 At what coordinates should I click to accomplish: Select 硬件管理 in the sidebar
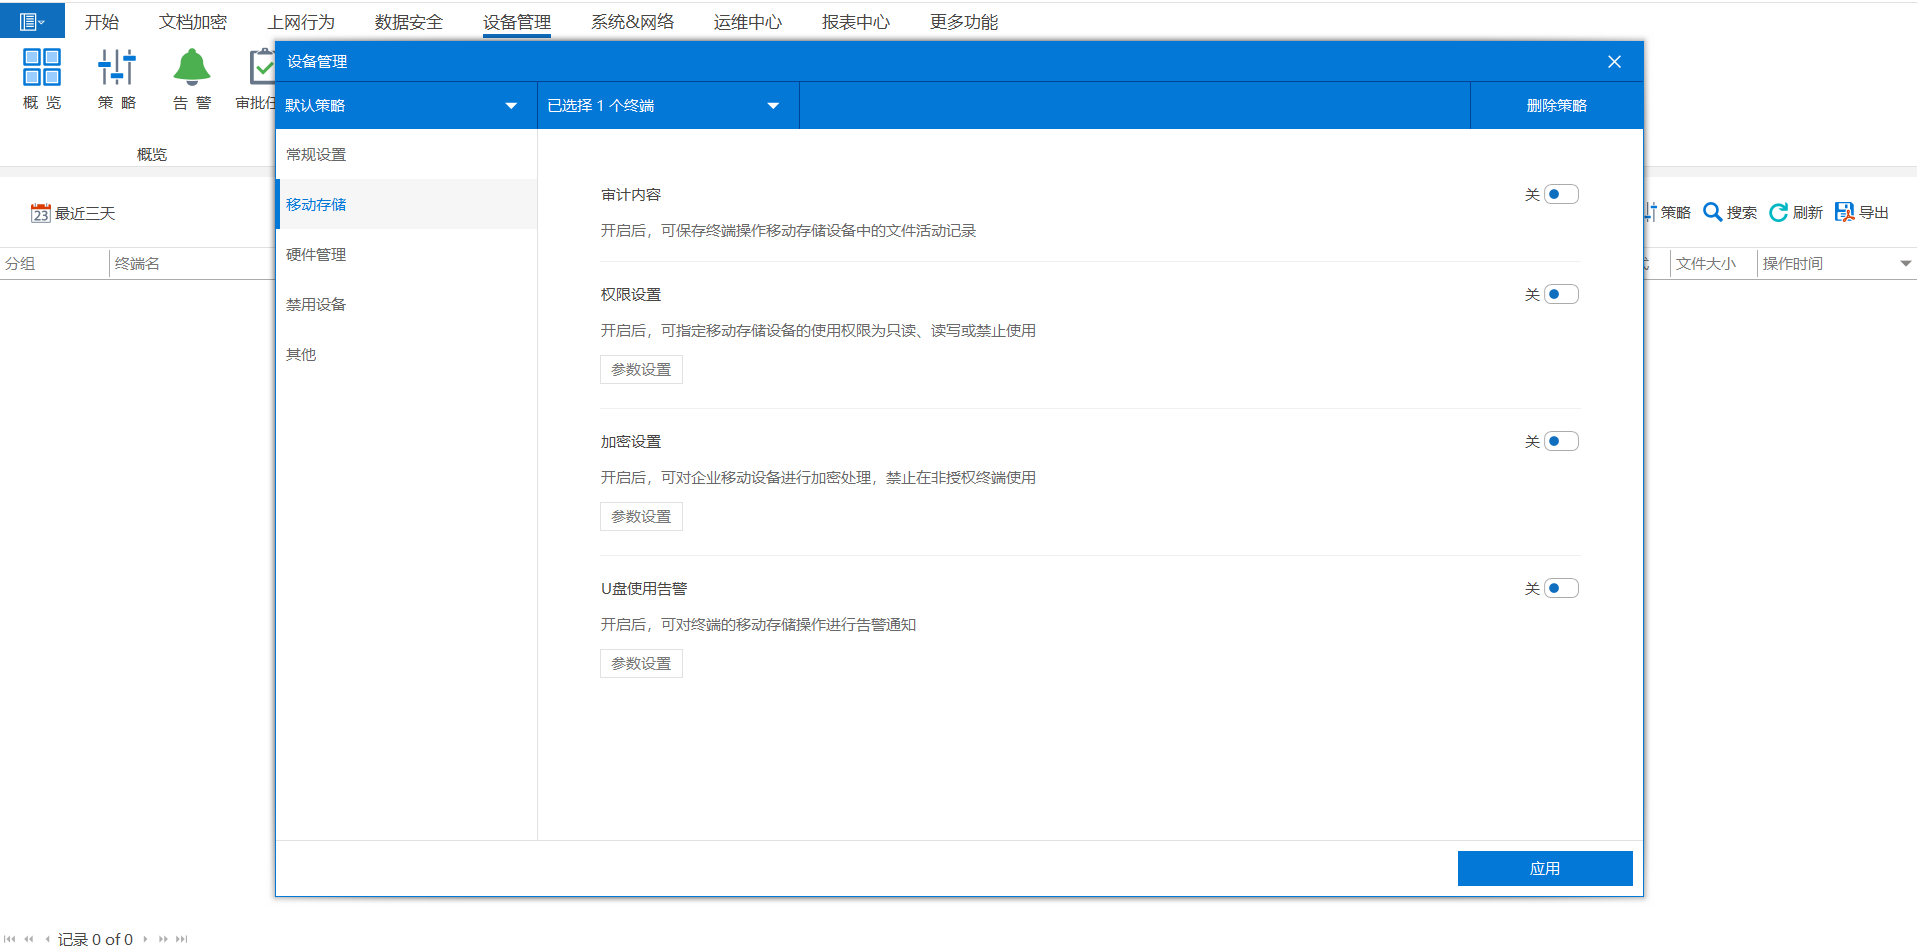pyautogui.click(x=316, y=254)
